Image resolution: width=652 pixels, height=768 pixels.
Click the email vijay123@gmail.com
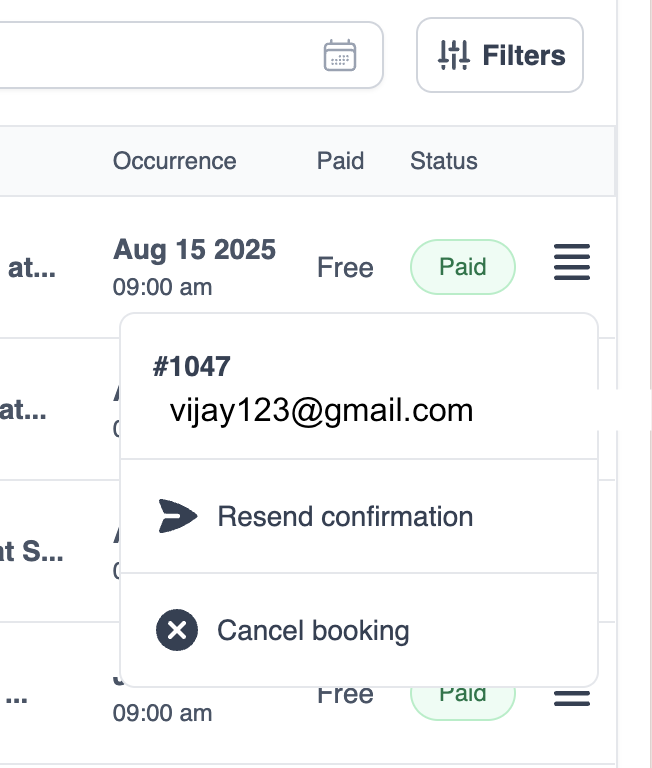[321, 410]
